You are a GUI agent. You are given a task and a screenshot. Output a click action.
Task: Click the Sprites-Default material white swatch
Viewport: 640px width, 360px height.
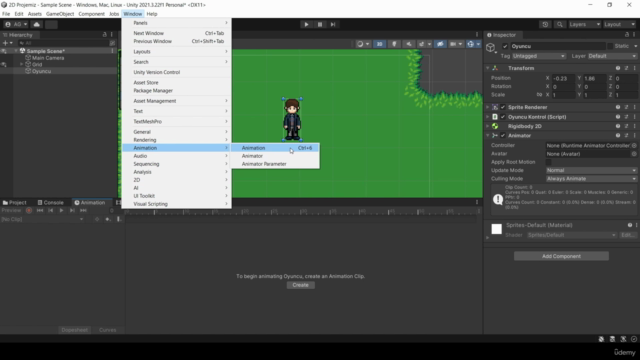click(496, 229)
